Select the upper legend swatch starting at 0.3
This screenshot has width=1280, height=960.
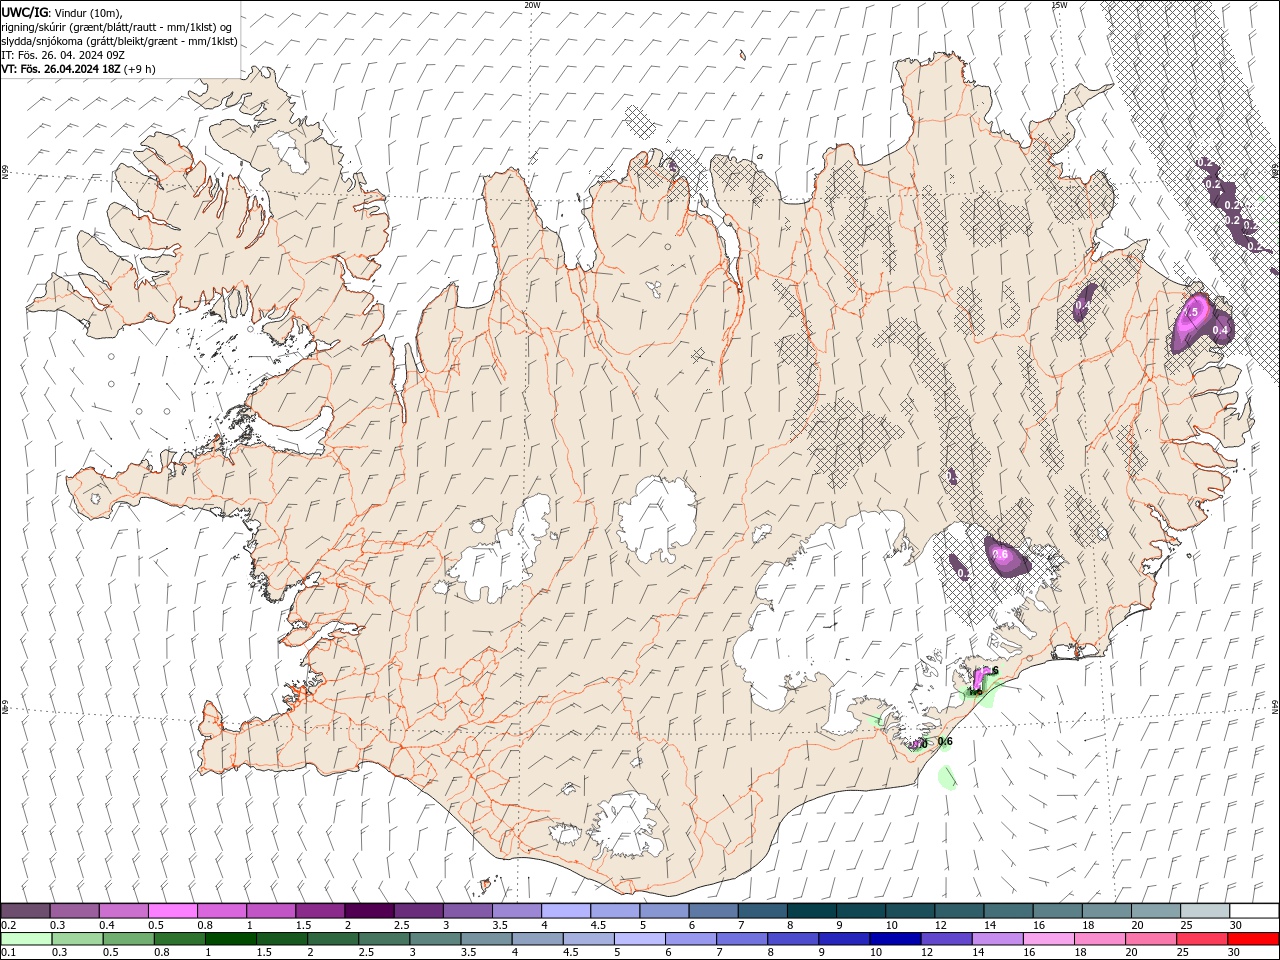(75, 911)
